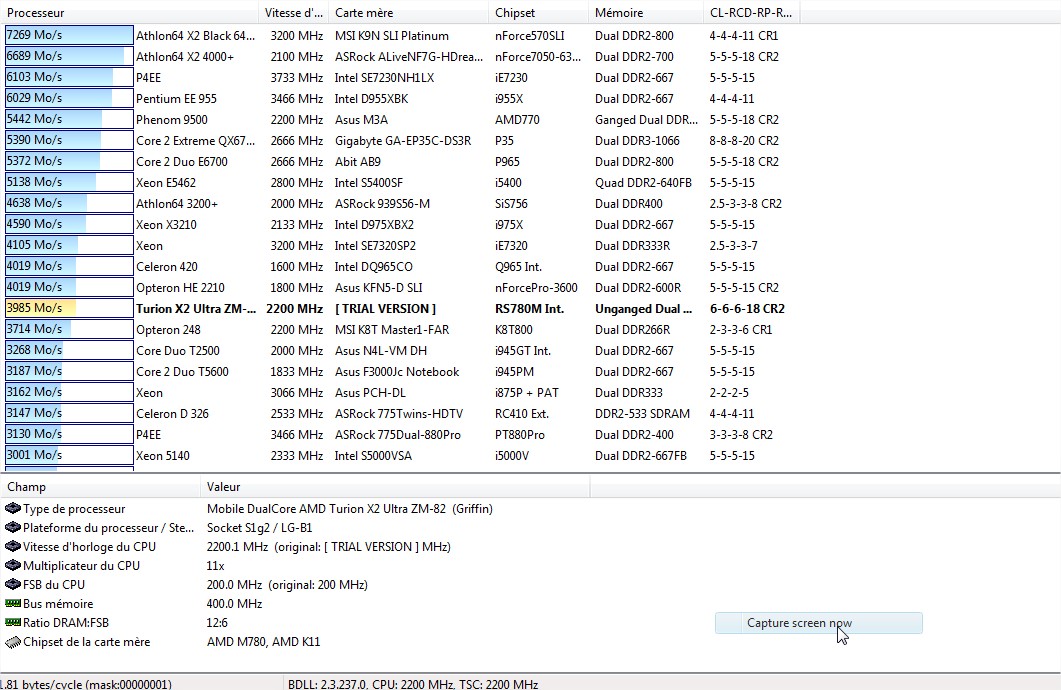
Task: Click the Multiplicateur du CPU icon
Action: pos(12,565)
